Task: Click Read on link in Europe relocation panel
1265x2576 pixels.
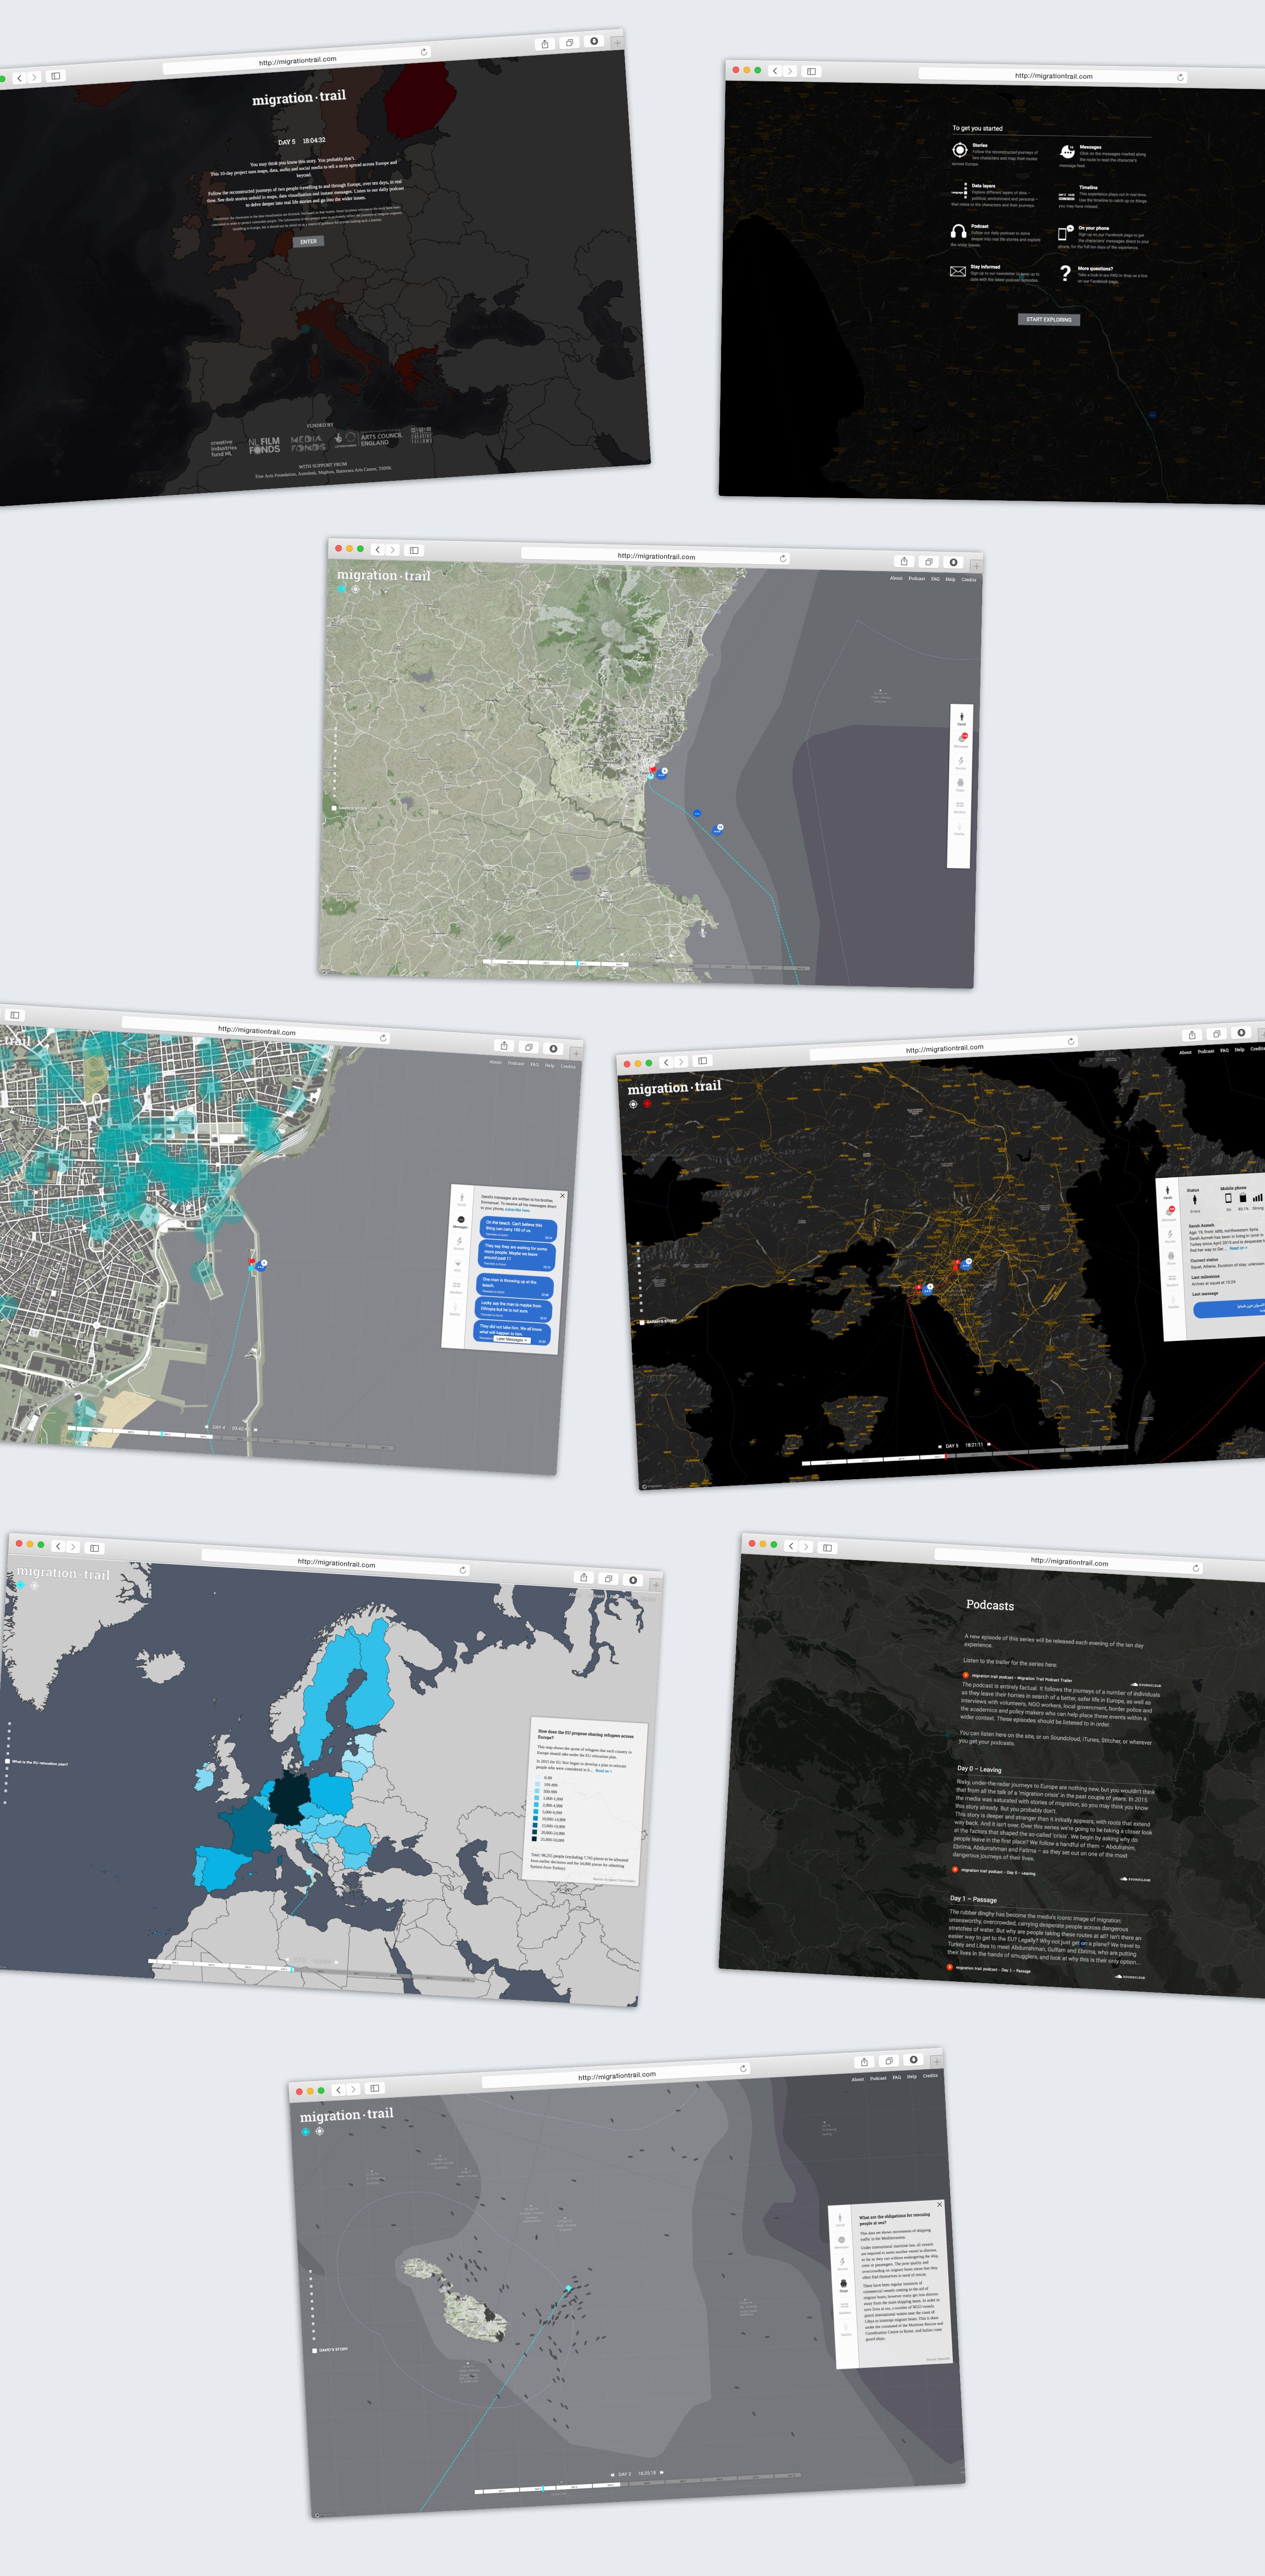Action: coord(603,1770)
